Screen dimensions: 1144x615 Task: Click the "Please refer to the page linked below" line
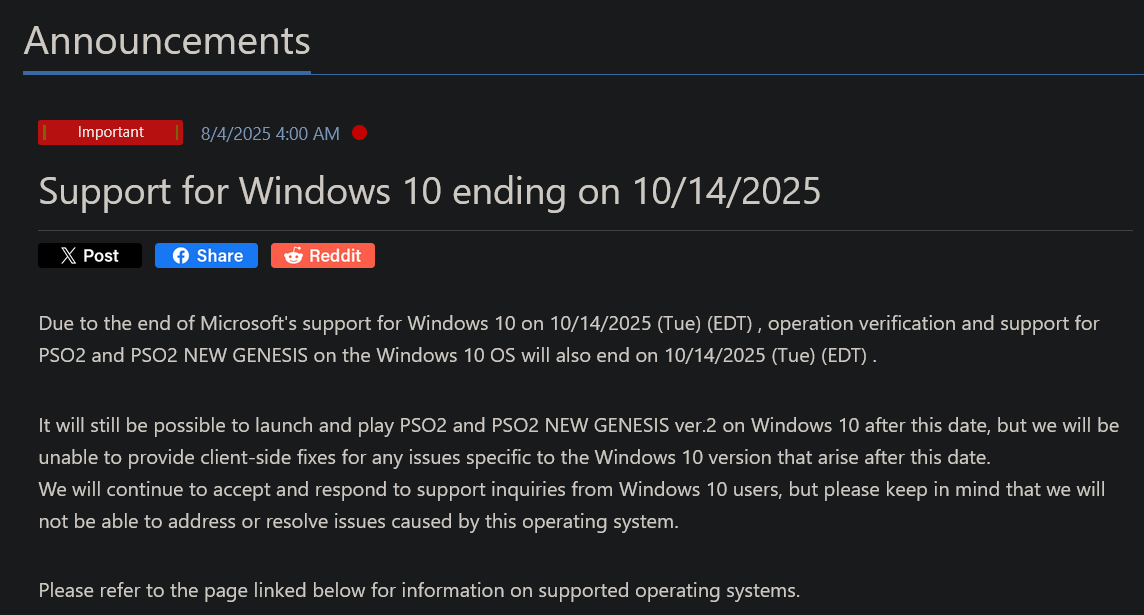tap(419, 590)
